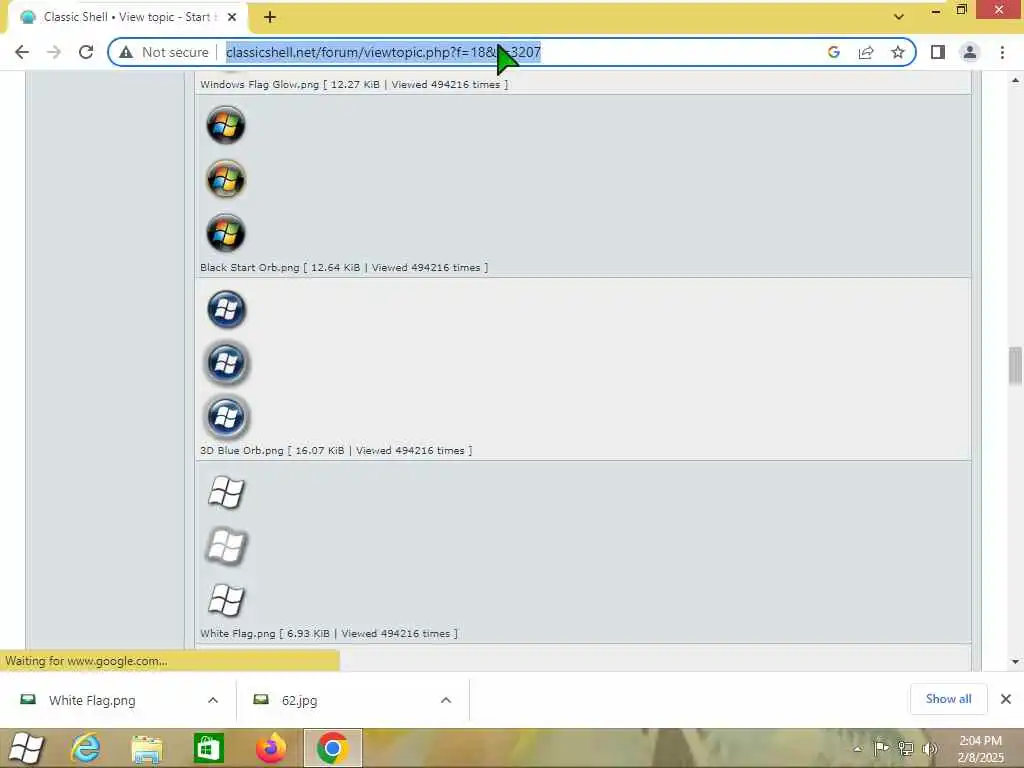Click the 3D Blue Orb.png caption
This screenshot has height=768, width=1024.
click(x=336, y=451)
